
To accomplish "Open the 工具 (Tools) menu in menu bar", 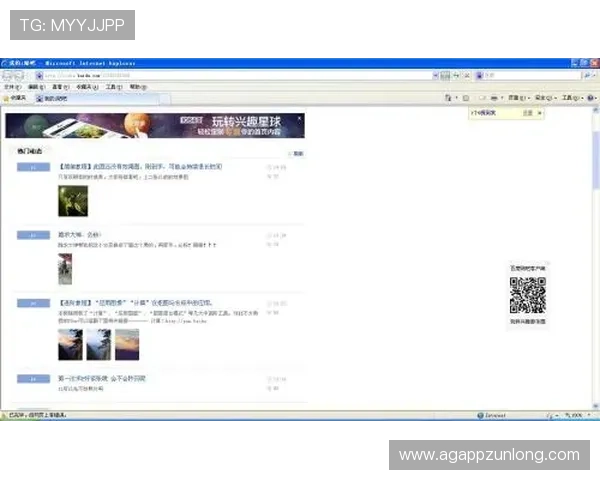I will pos(114,87).
